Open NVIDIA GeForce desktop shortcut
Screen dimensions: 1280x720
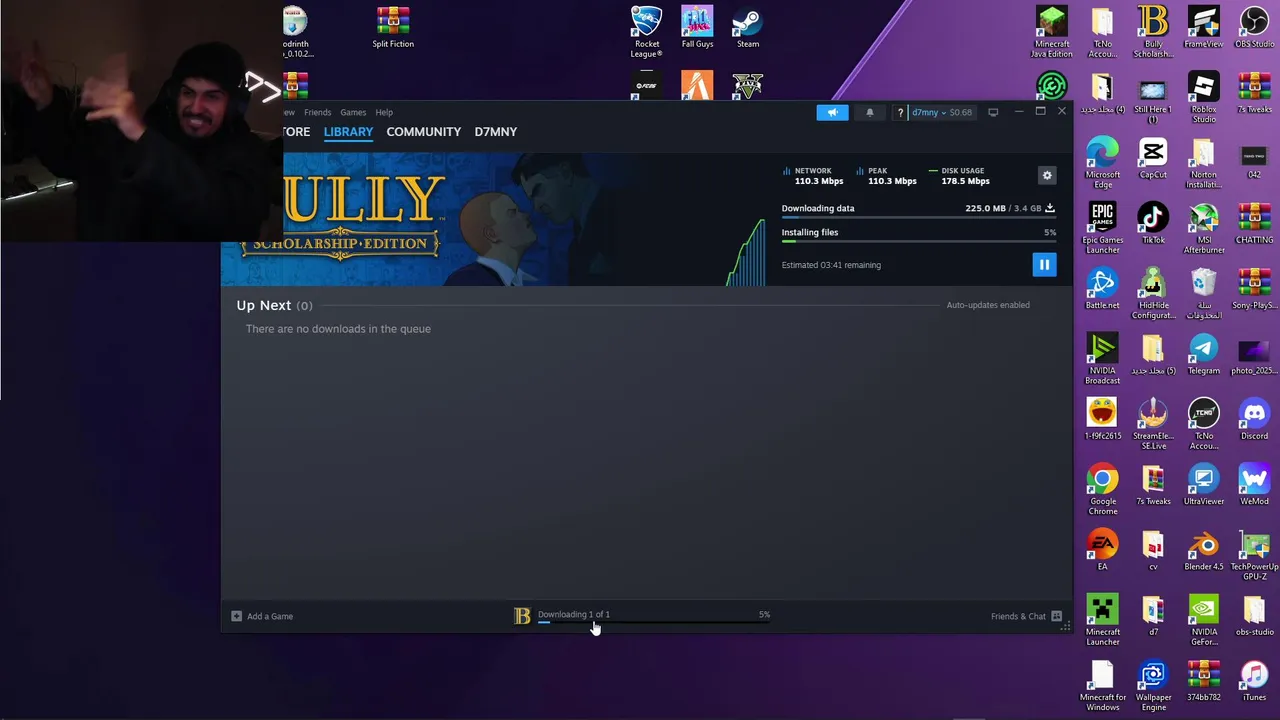pyautogui.click(x=1204, y=620)
